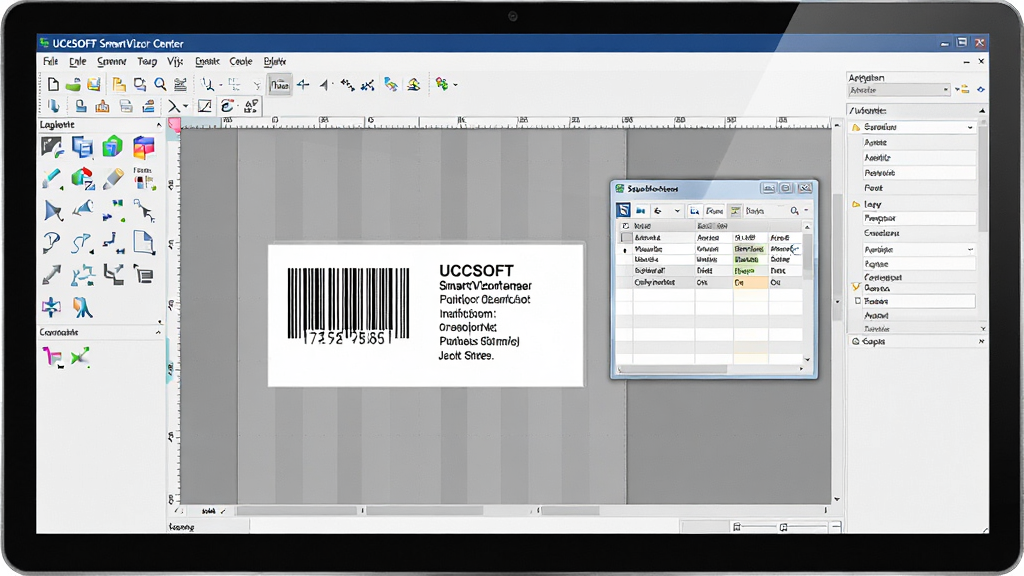
Task: Tick the checkbox beside 'Foces' in the right panel
Action: coord(857,301)
